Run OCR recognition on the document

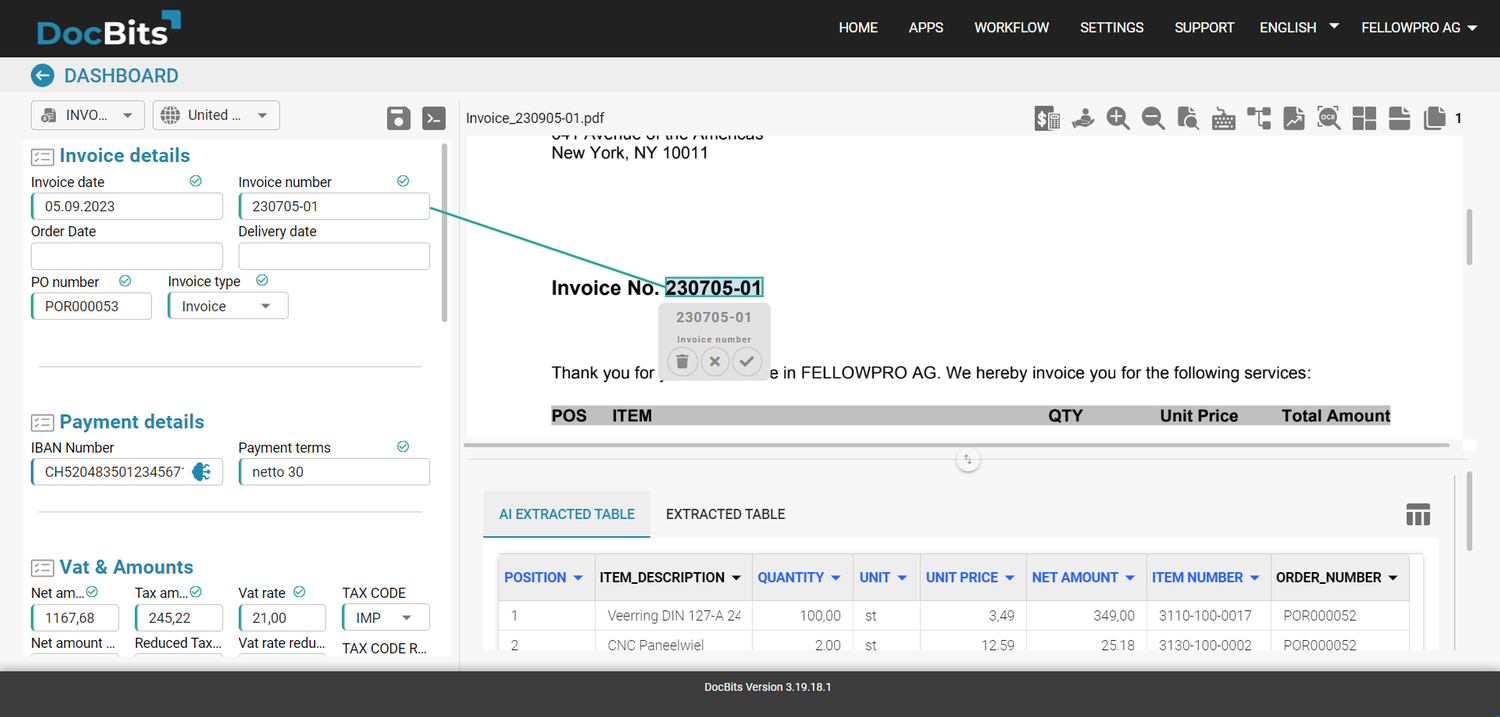click(x=1328, y=118)
